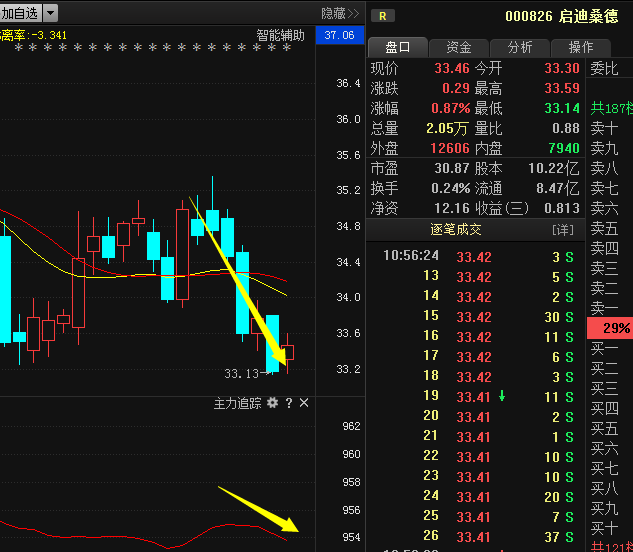
Task: Click the 换手 value 0.24%
Action: (451, 188)
